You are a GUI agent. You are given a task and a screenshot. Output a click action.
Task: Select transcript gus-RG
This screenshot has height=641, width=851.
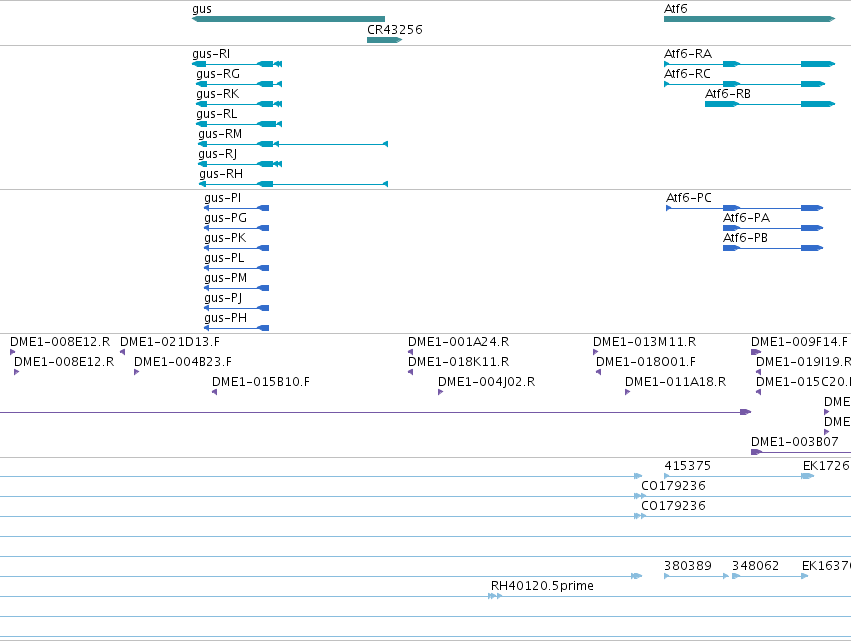(239, 84)
